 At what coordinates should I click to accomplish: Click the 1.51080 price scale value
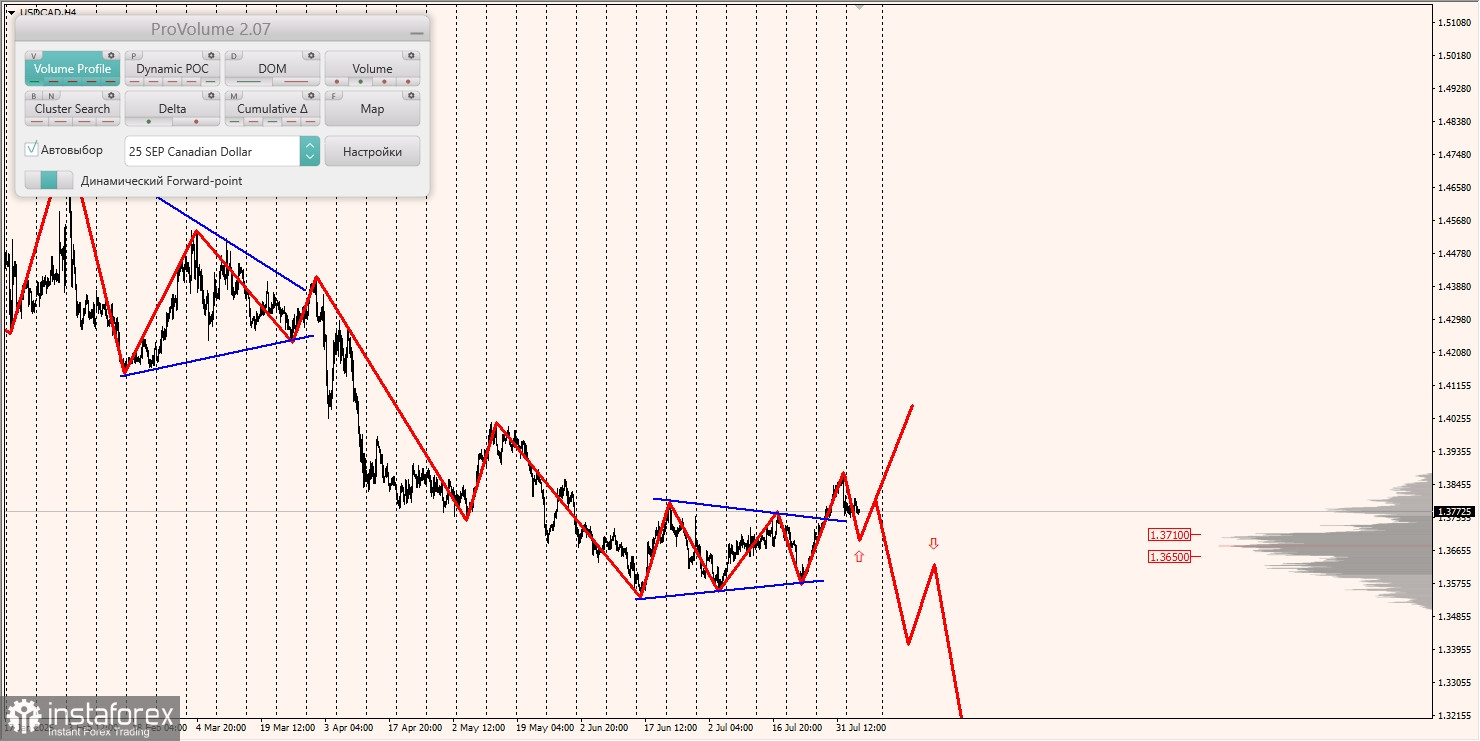(x=1455, y=22)
